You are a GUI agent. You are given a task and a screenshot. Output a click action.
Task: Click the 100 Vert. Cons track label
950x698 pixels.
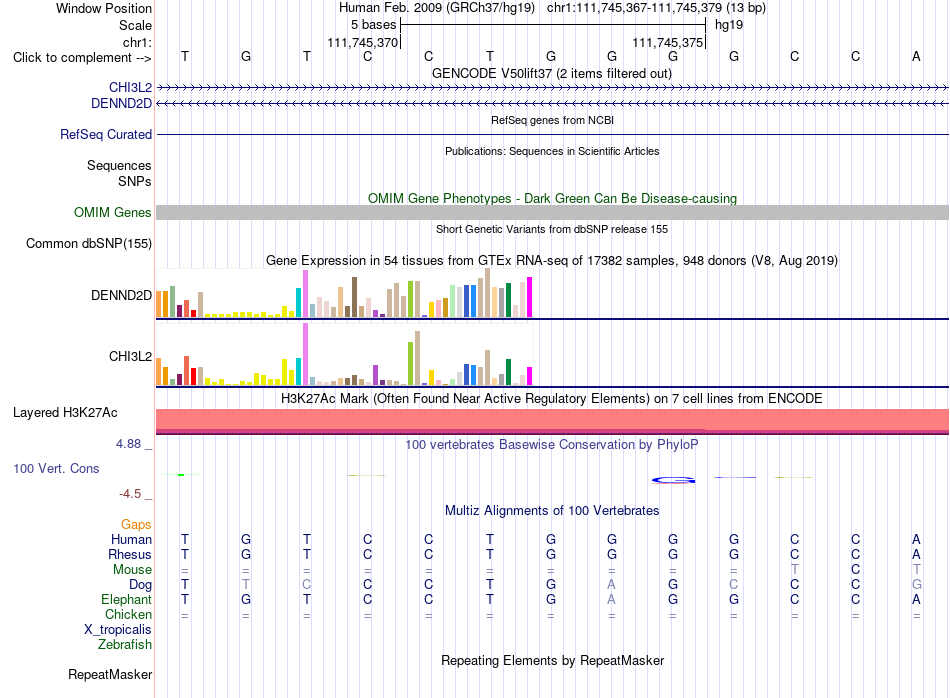pyautogui.click(x=56, y=468)
